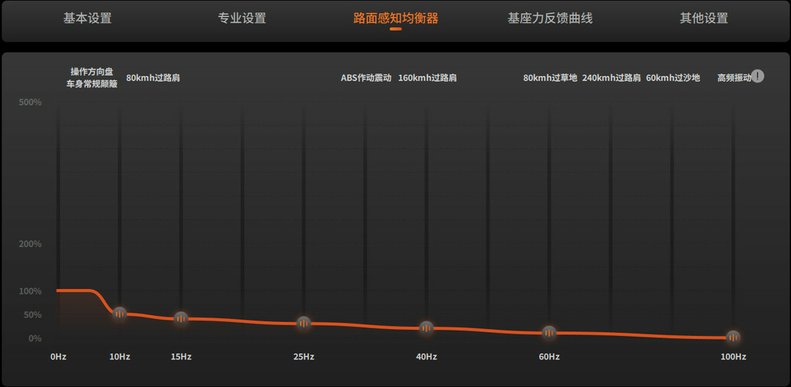This screenshot has height=387, width=791.
Task: Open the 基座力反馈曲线 tab
Action: pyautogui.click(x=550, y=19)
